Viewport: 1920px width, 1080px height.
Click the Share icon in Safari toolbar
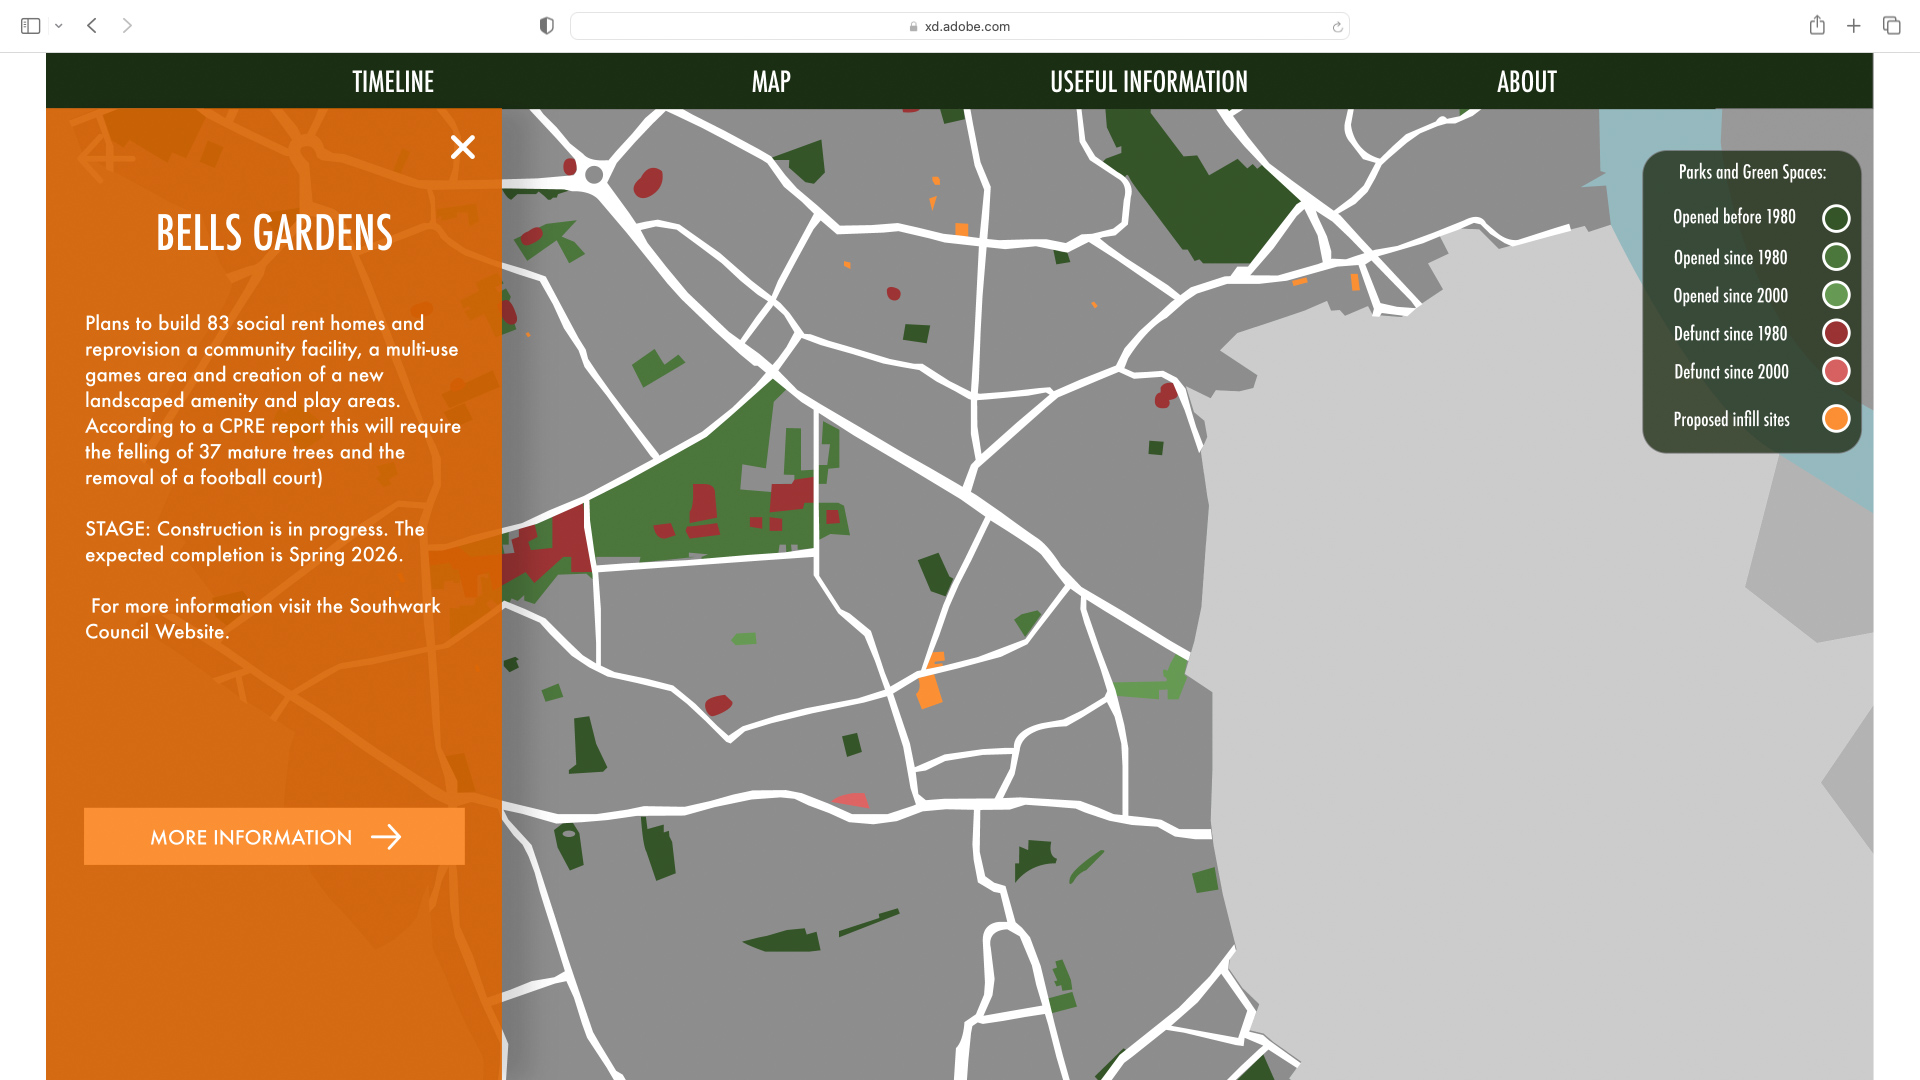(x=1817, y=26)
